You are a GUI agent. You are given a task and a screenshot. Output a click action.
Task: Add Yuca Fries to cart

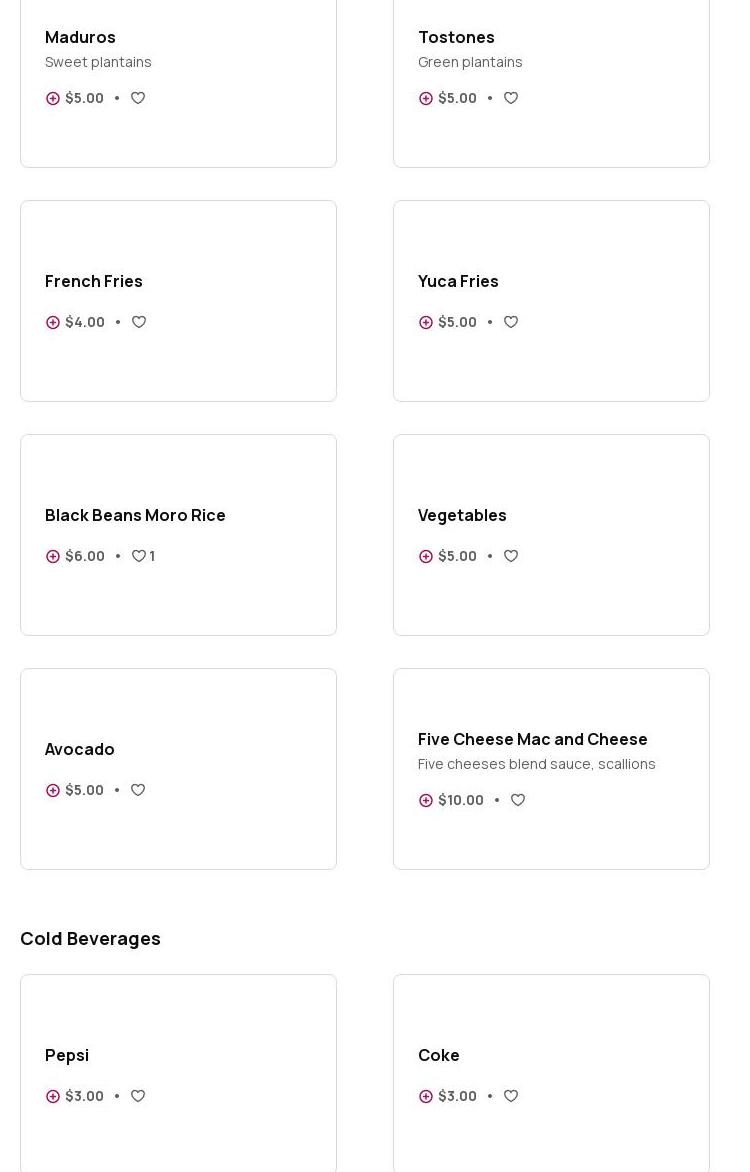tap(426, 322)
